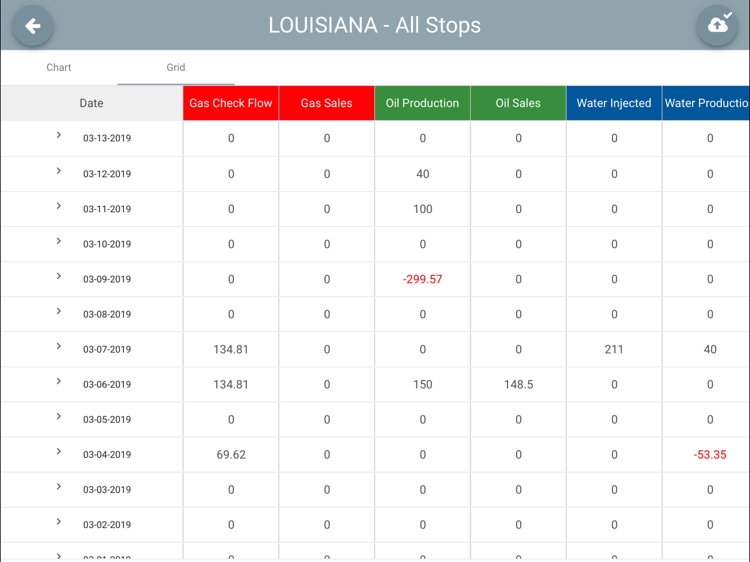The height and width of the screenshot is (562, 750).
Task: Click the 69.62 Gas Check Flow cell
Action: [231, 455]
